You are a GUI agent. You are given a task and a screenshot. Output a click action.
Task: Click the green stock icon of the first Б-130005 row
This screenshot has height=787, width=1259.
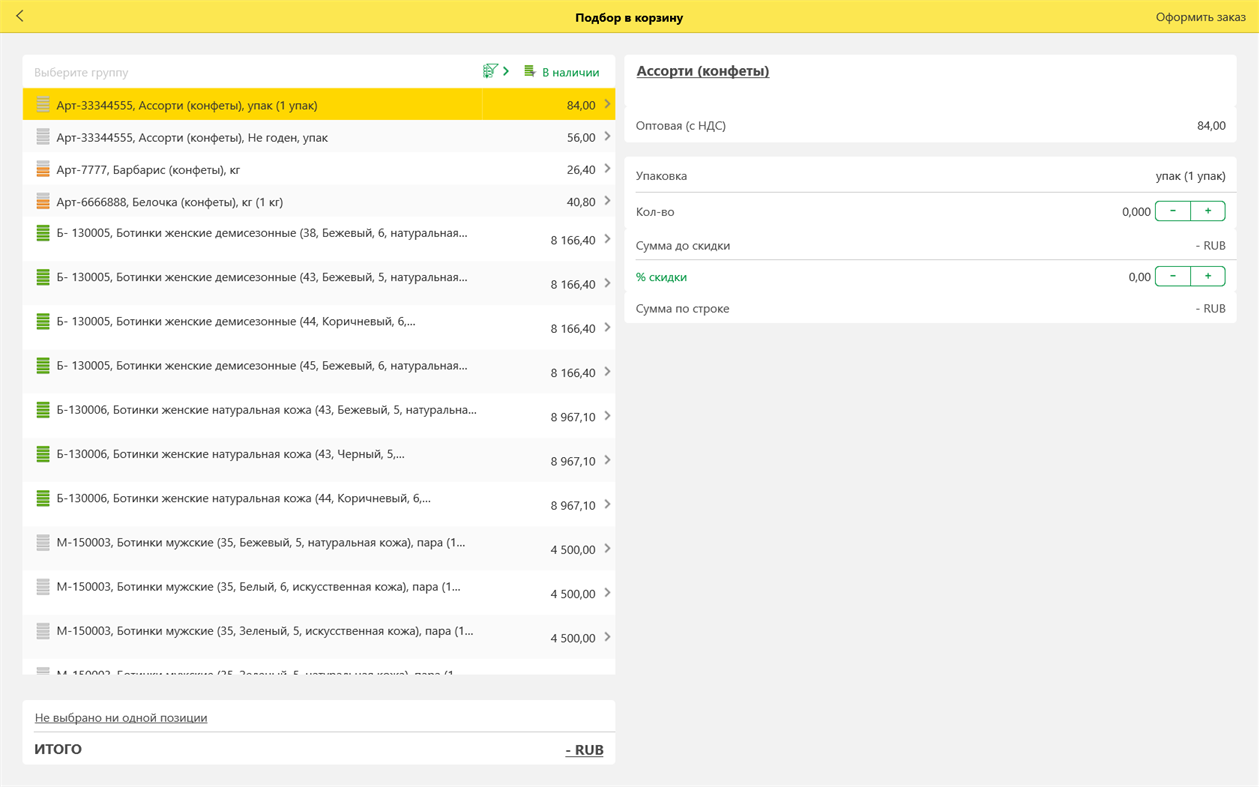pos(41,233)
